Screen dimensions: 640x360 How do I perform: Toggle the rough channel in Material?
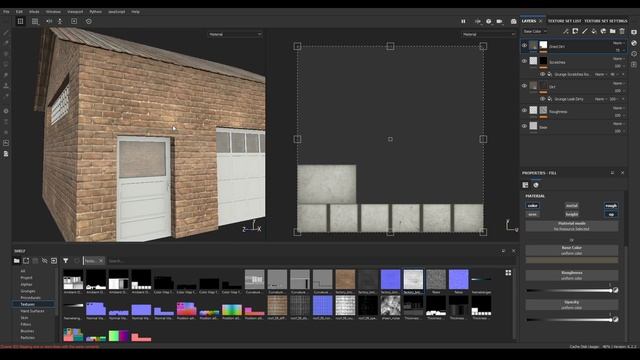[x=611, y=206]
